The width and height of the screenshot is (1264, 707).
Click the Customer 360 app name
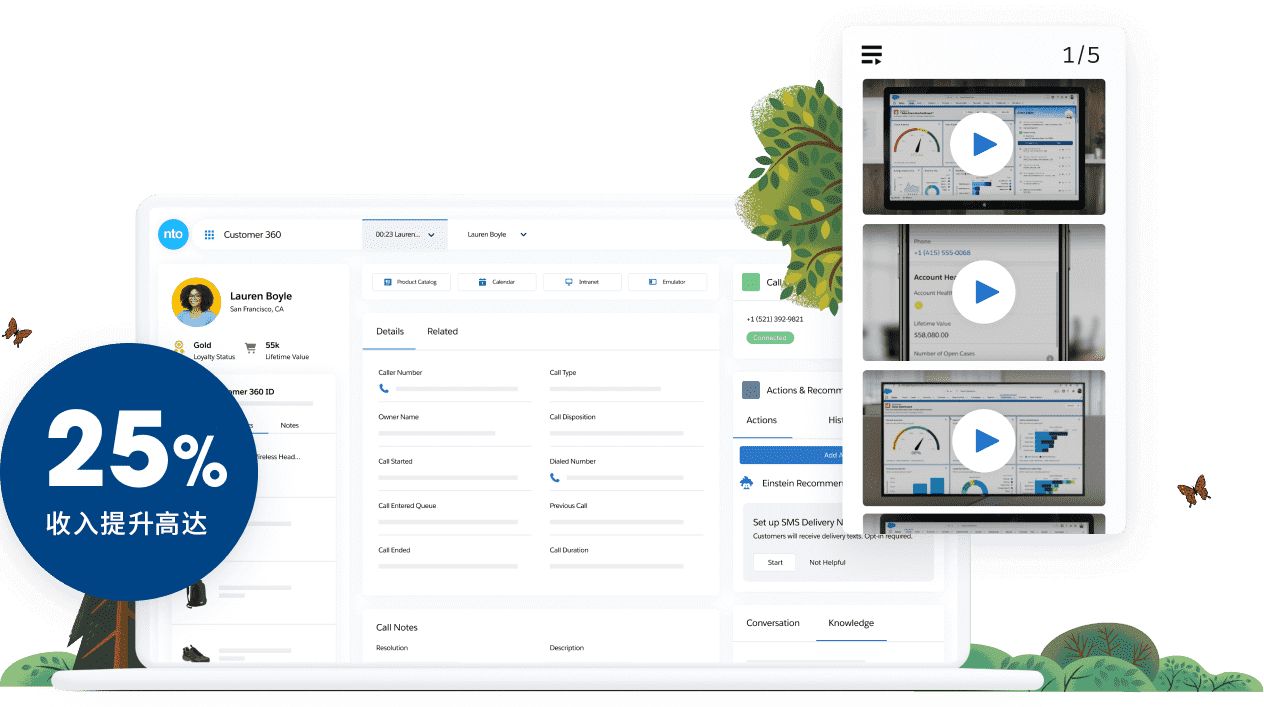click(252, 235)
